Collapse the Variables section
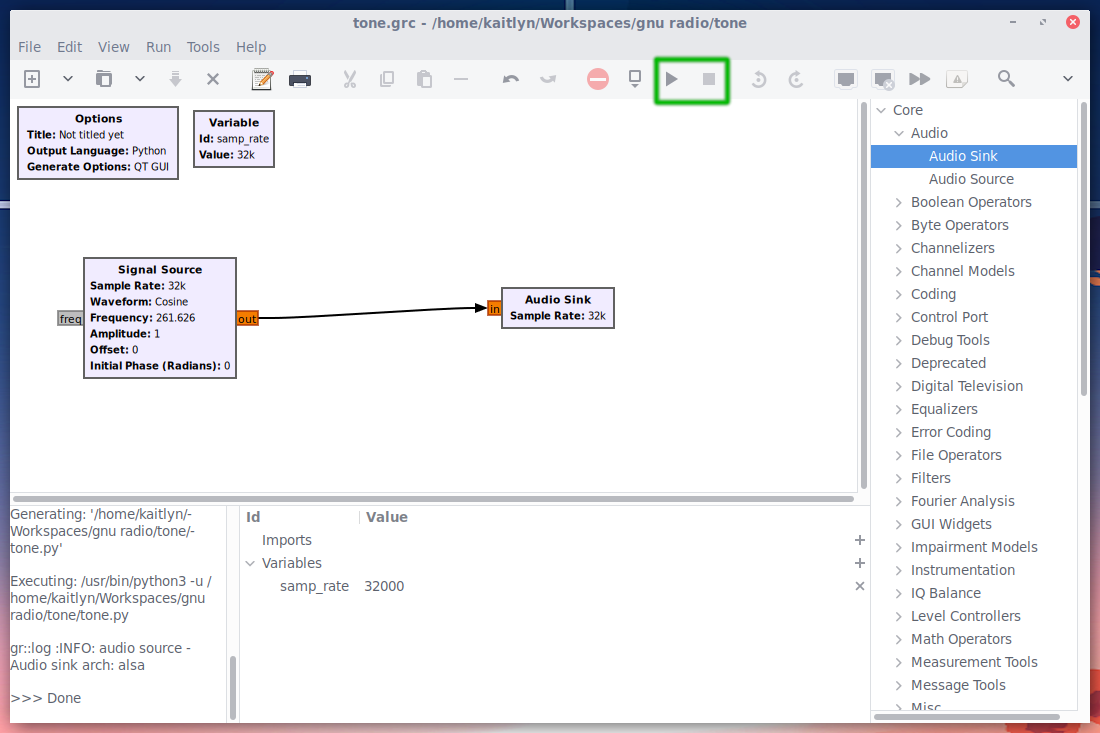 (x=250, y=563)
